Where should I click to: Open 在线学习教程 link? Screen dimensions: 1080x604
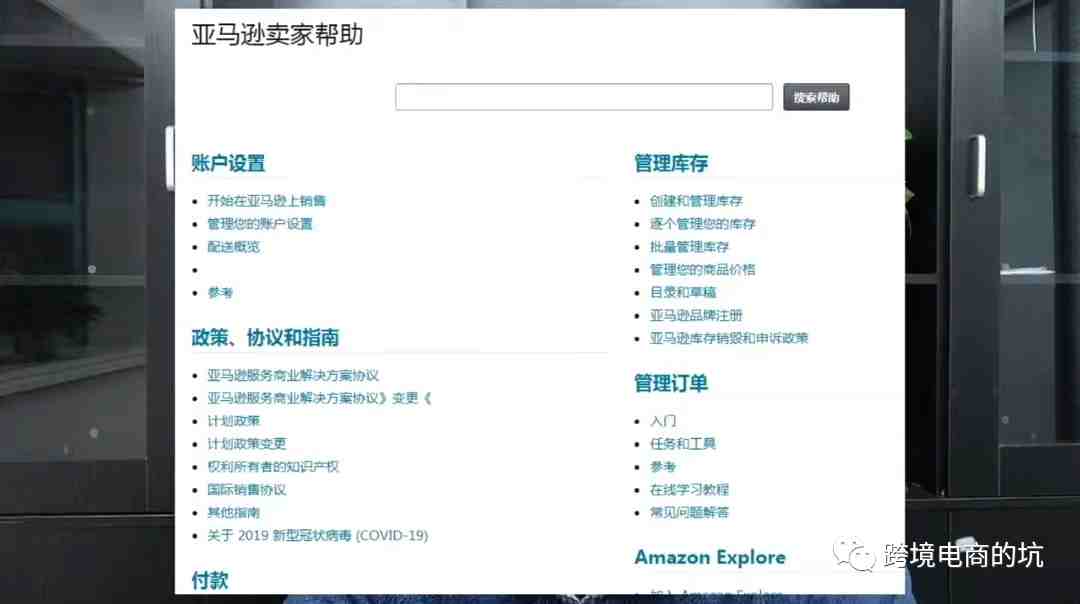click(x=689, y=490)
